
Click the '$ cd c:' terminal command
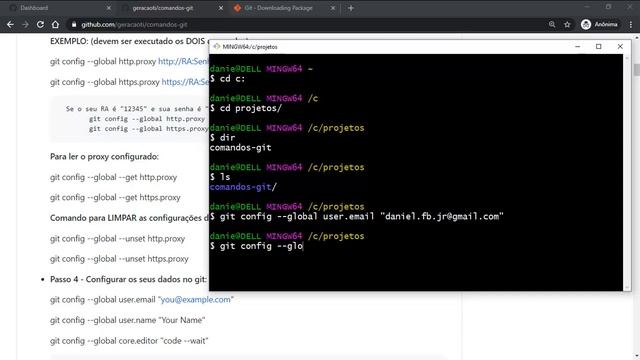228,79
